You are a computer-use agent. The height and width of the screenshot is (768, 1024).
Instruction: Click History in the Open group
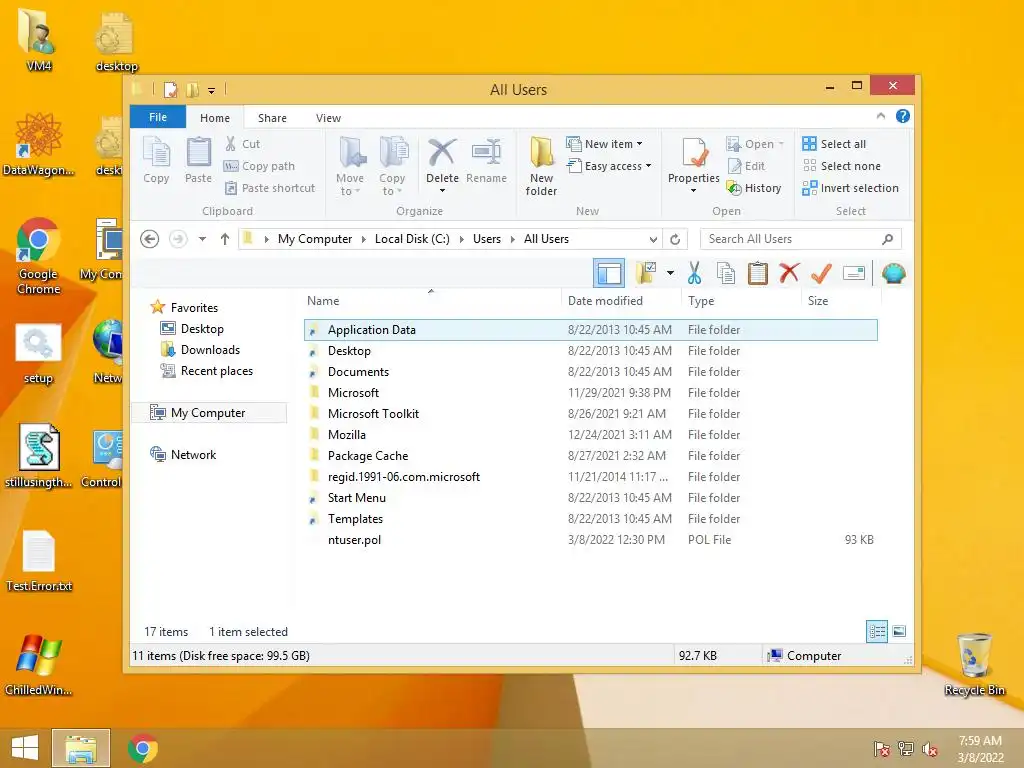pos(754,188)
